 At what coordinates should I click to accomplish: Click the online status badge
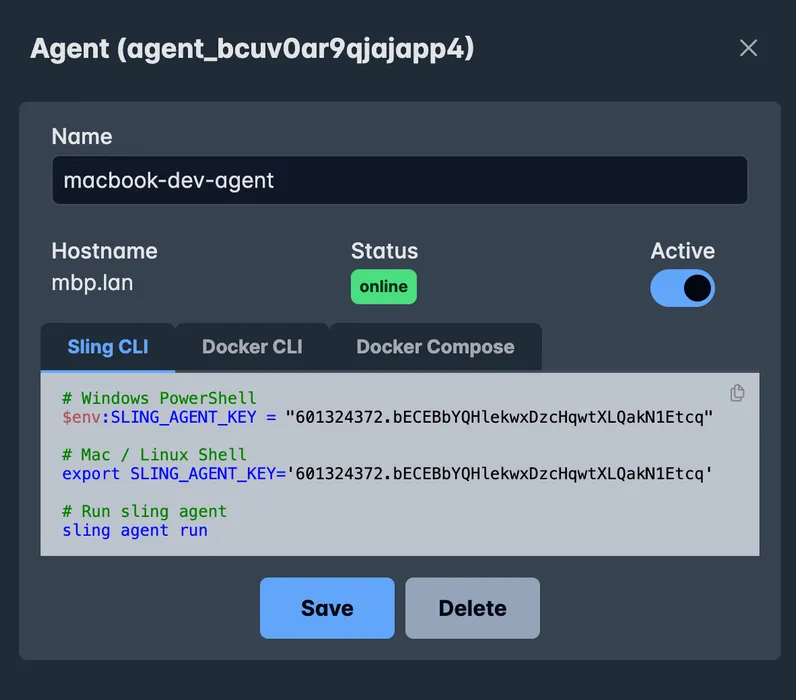(x=384, y=287)
